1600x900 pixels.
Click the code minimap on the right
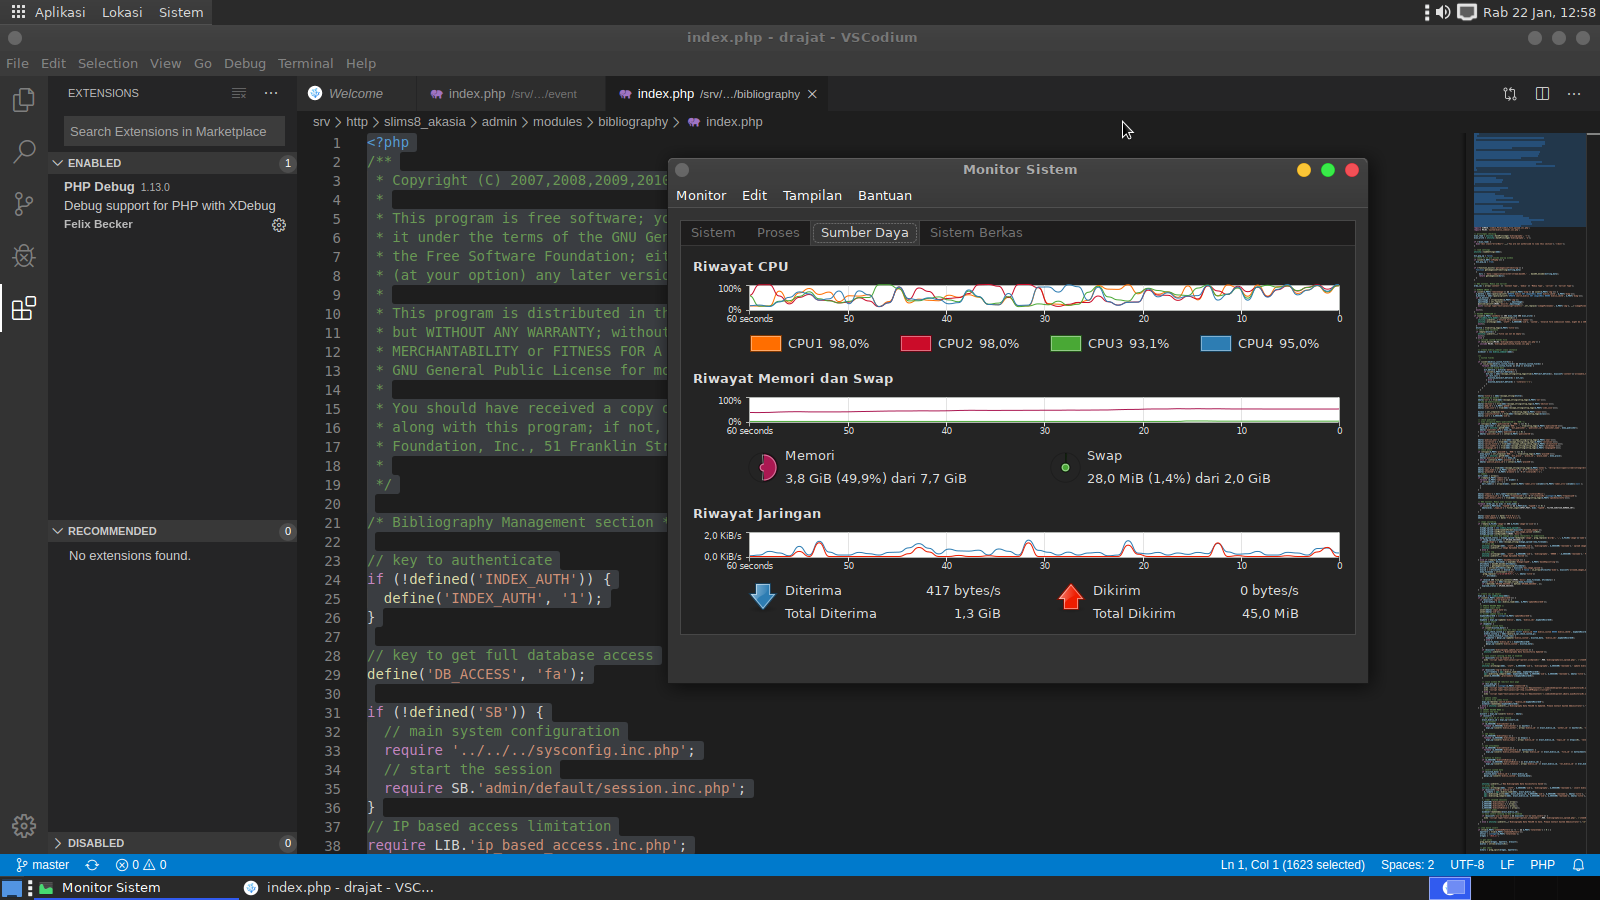[x=1529, y=492]
